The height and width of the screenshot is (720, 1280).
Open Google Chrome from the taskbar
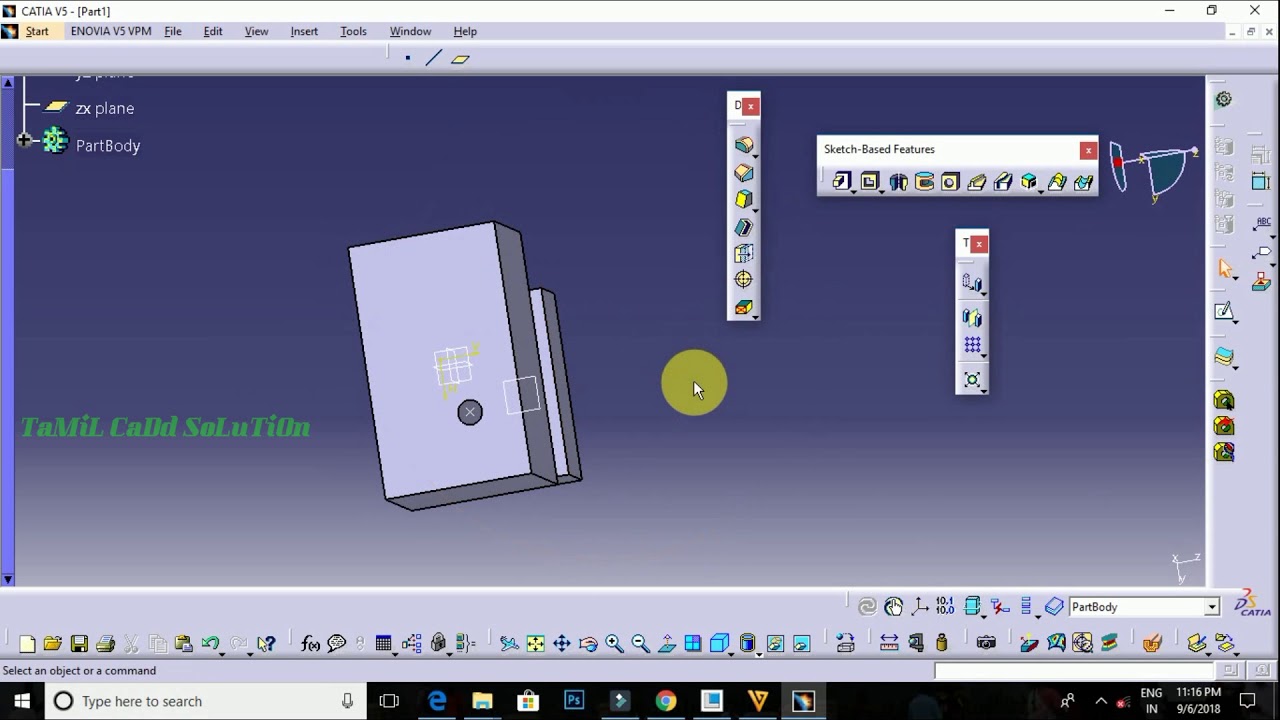click(665, 701)
